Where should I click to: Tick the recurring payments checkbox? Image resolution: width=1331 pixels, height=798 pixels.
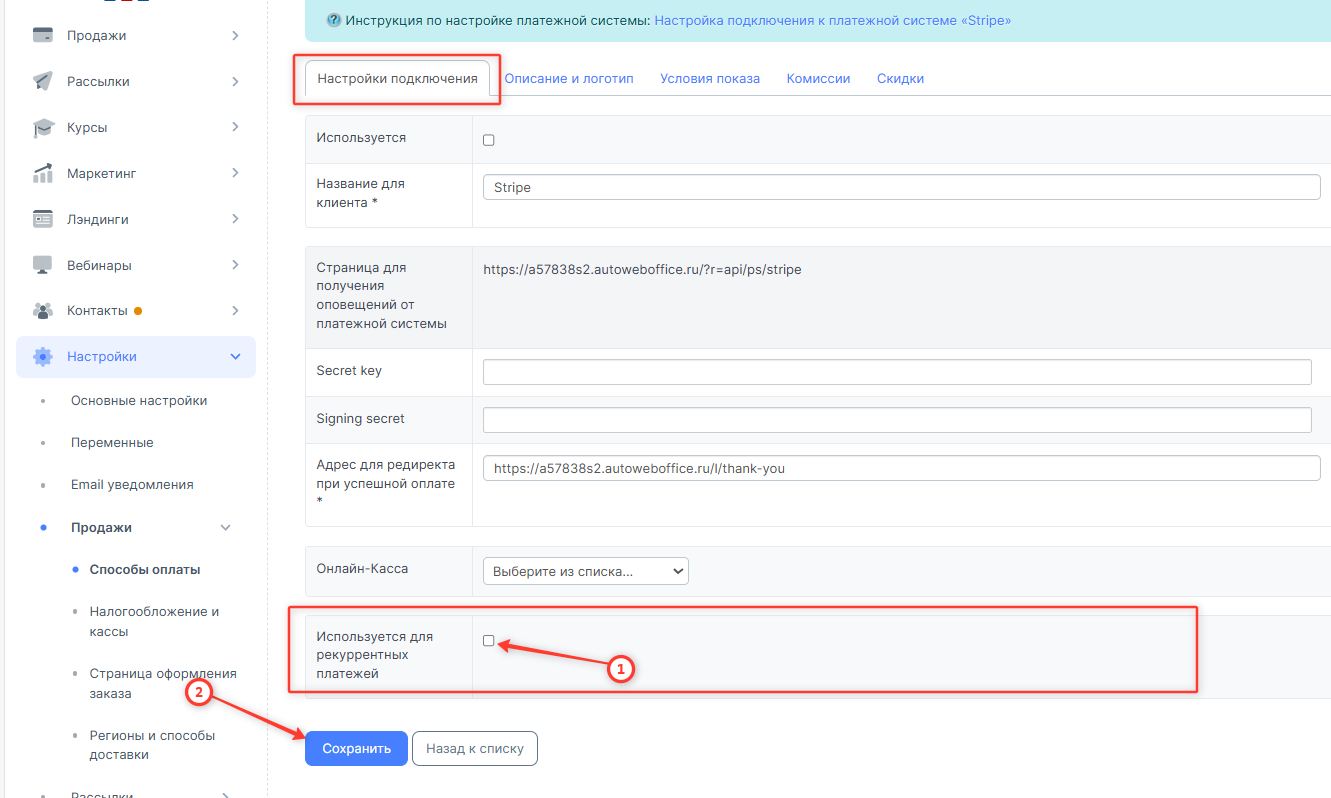489,641
